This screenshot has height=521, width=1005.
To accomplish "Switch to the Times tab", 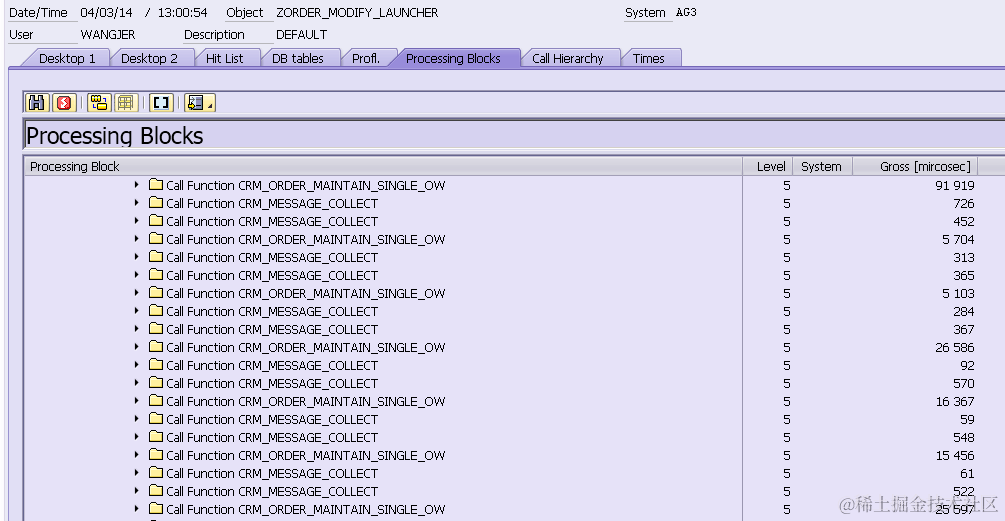I will (x=648, y=58).
